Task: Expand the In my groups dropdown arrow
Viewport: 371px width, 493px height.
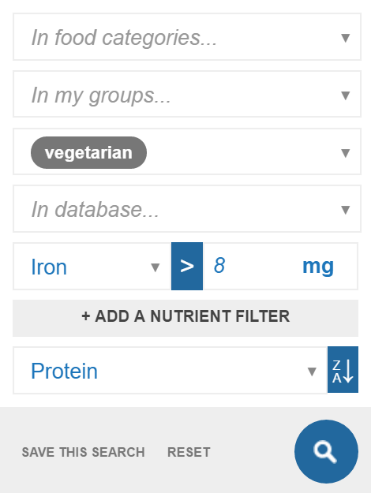Action: coord(346,95)
